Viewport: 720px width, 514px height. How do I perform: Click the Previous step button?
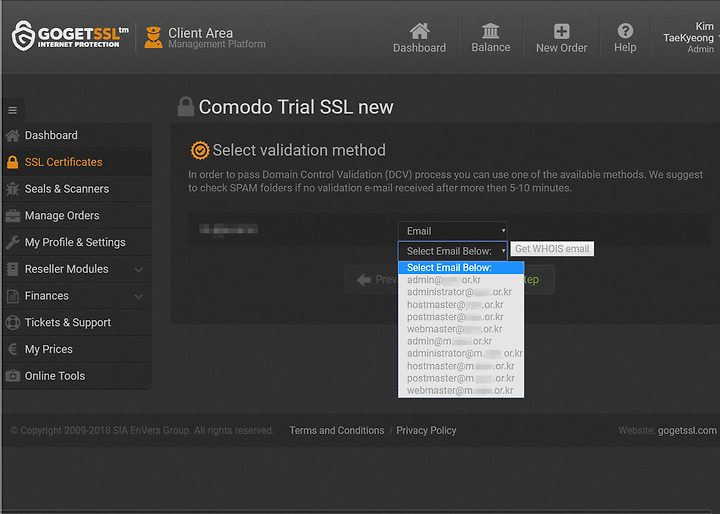(372, 279)
